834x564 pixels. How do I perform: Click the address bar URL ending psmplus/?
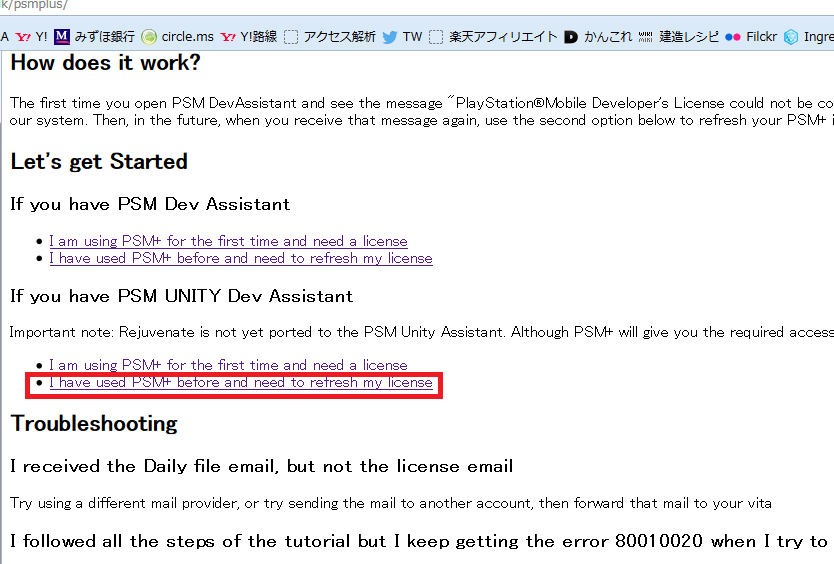(34, 5)
